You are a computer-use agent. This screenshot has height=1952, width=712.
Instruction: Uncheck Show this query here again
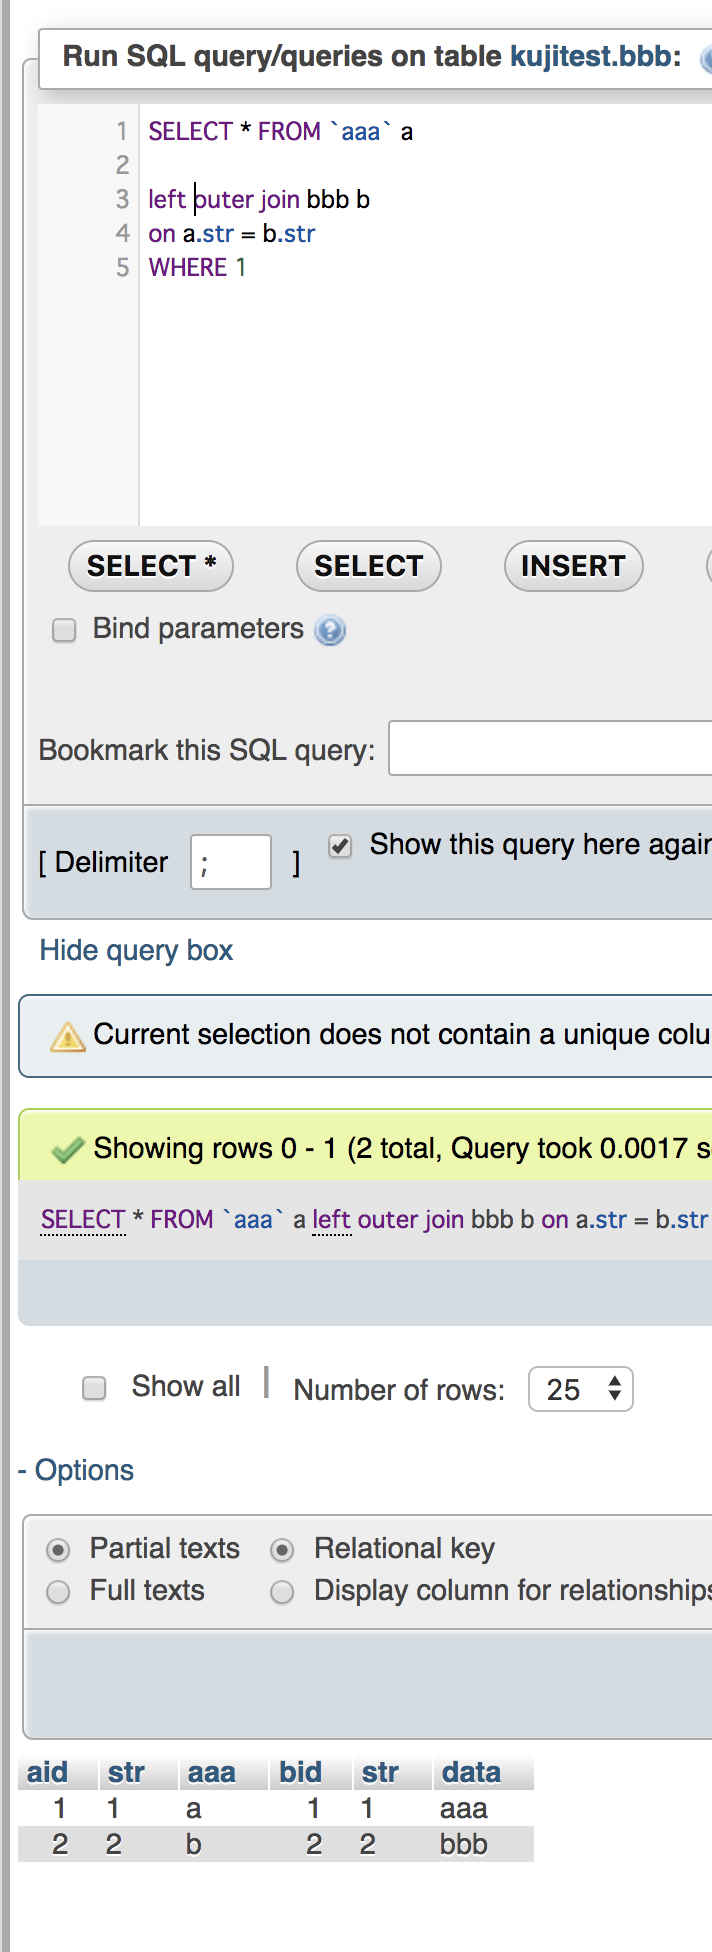[341, 846]
